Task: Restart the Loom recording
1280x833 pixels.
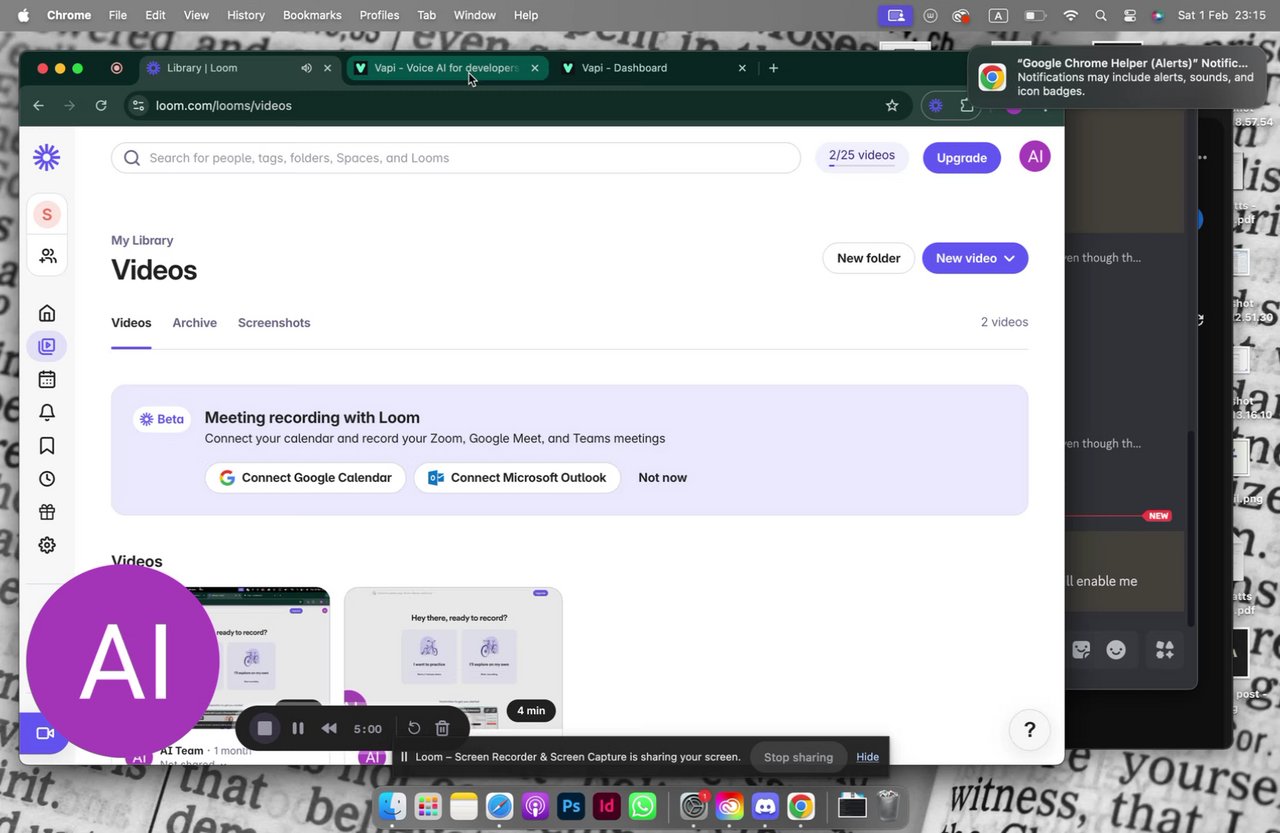Action: click(414, 728)
